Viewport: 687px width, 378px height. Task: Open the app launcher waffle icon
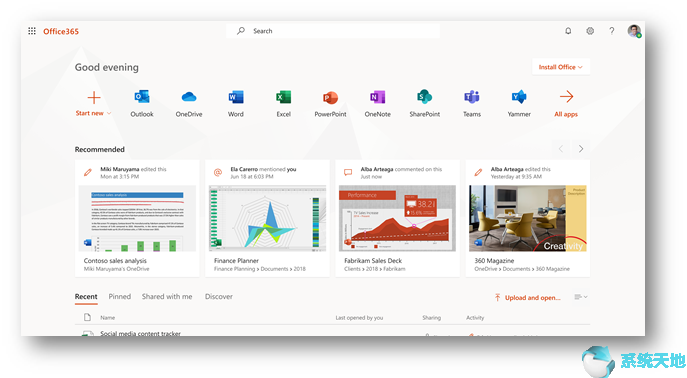32,31
